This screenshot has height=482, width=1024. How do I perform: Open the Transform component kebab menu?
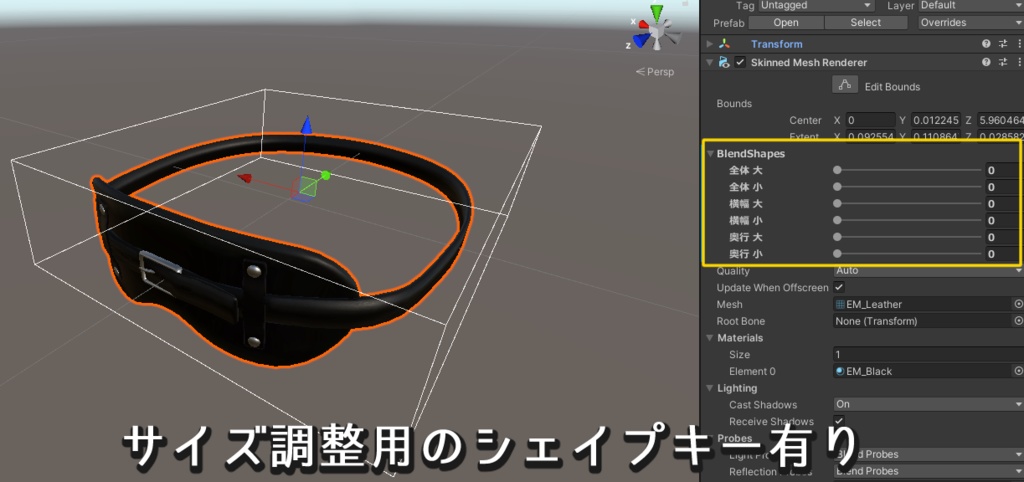[1019, 44]
